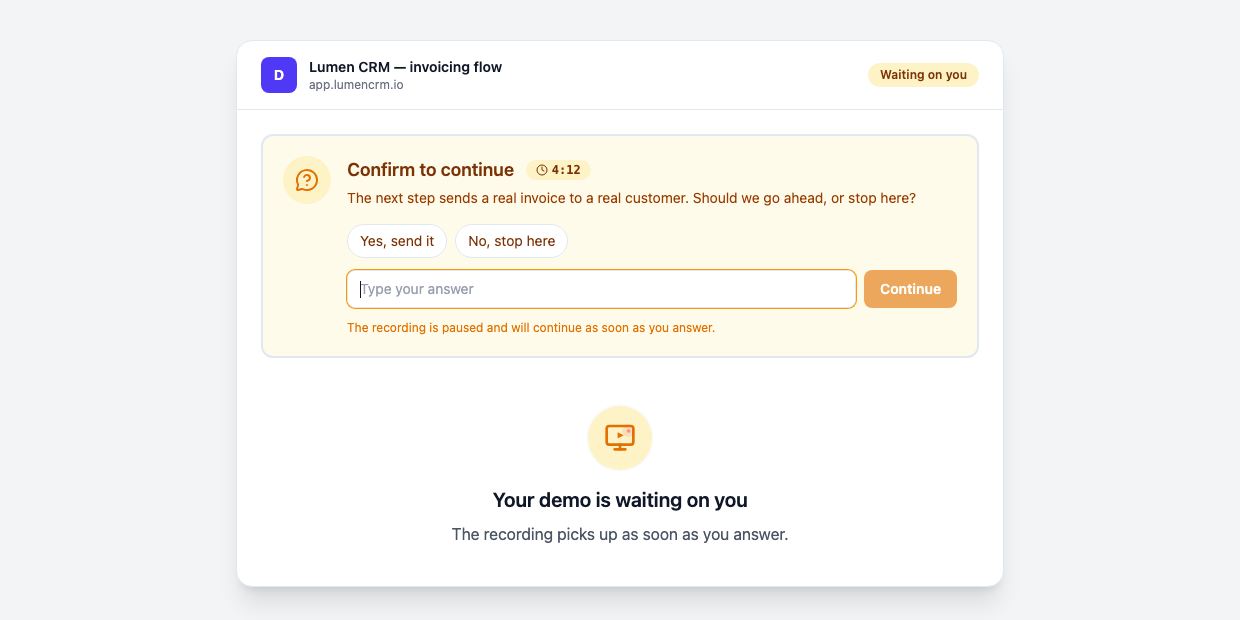Select the 4:12 countdown timer text

pyautogui.click(x=566, y=170)
